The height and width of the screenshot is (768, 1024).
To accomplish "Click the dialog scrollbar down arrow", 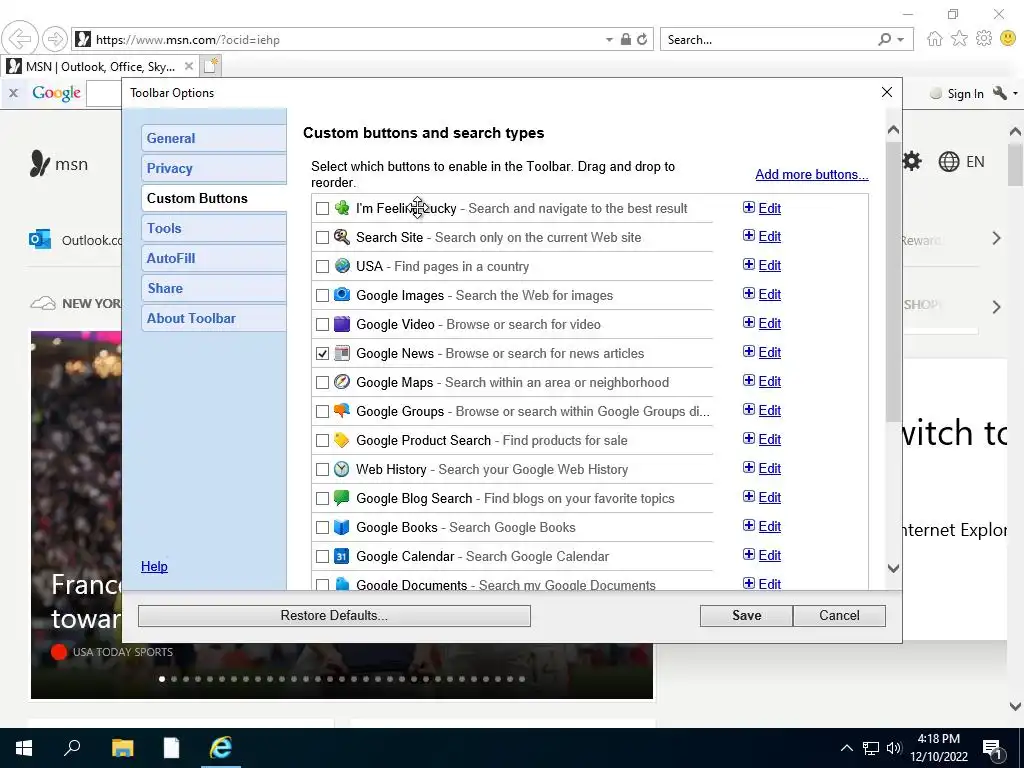I will tap(893, 568).
